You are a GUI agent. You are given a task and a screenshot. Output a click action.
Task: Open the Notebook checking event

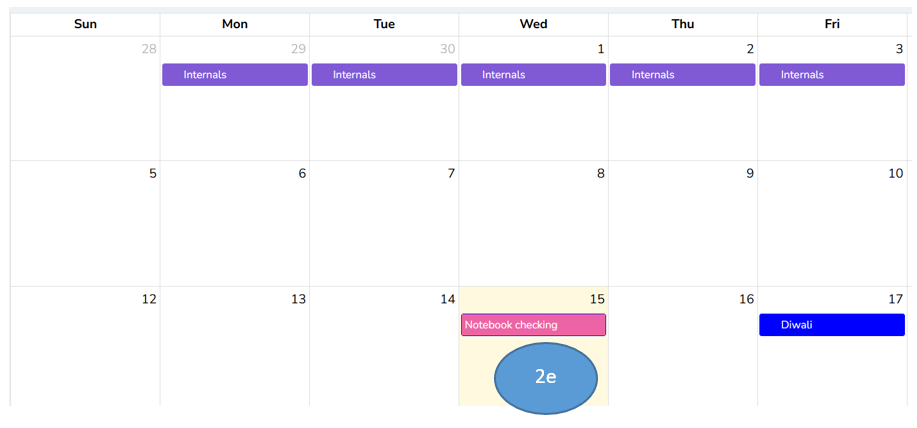[x=533, y=325]
